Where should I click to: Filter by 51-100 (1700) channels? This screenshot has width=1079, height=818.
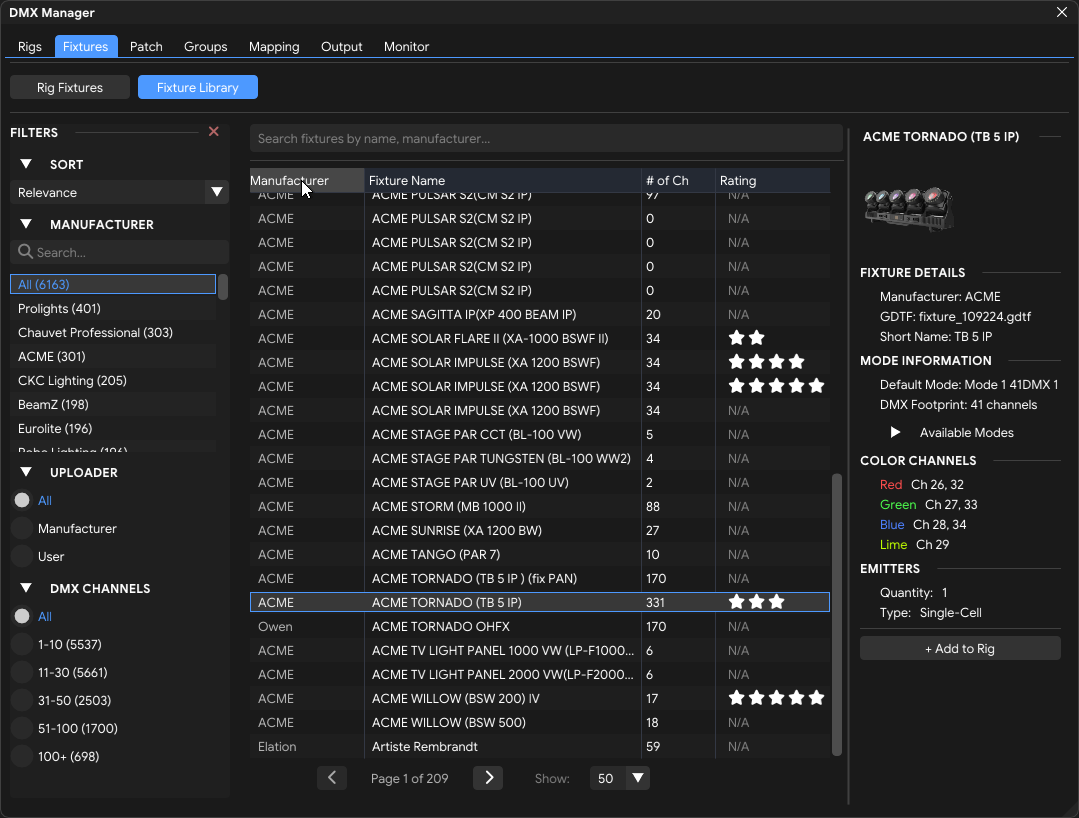click(x=22, y=729)
